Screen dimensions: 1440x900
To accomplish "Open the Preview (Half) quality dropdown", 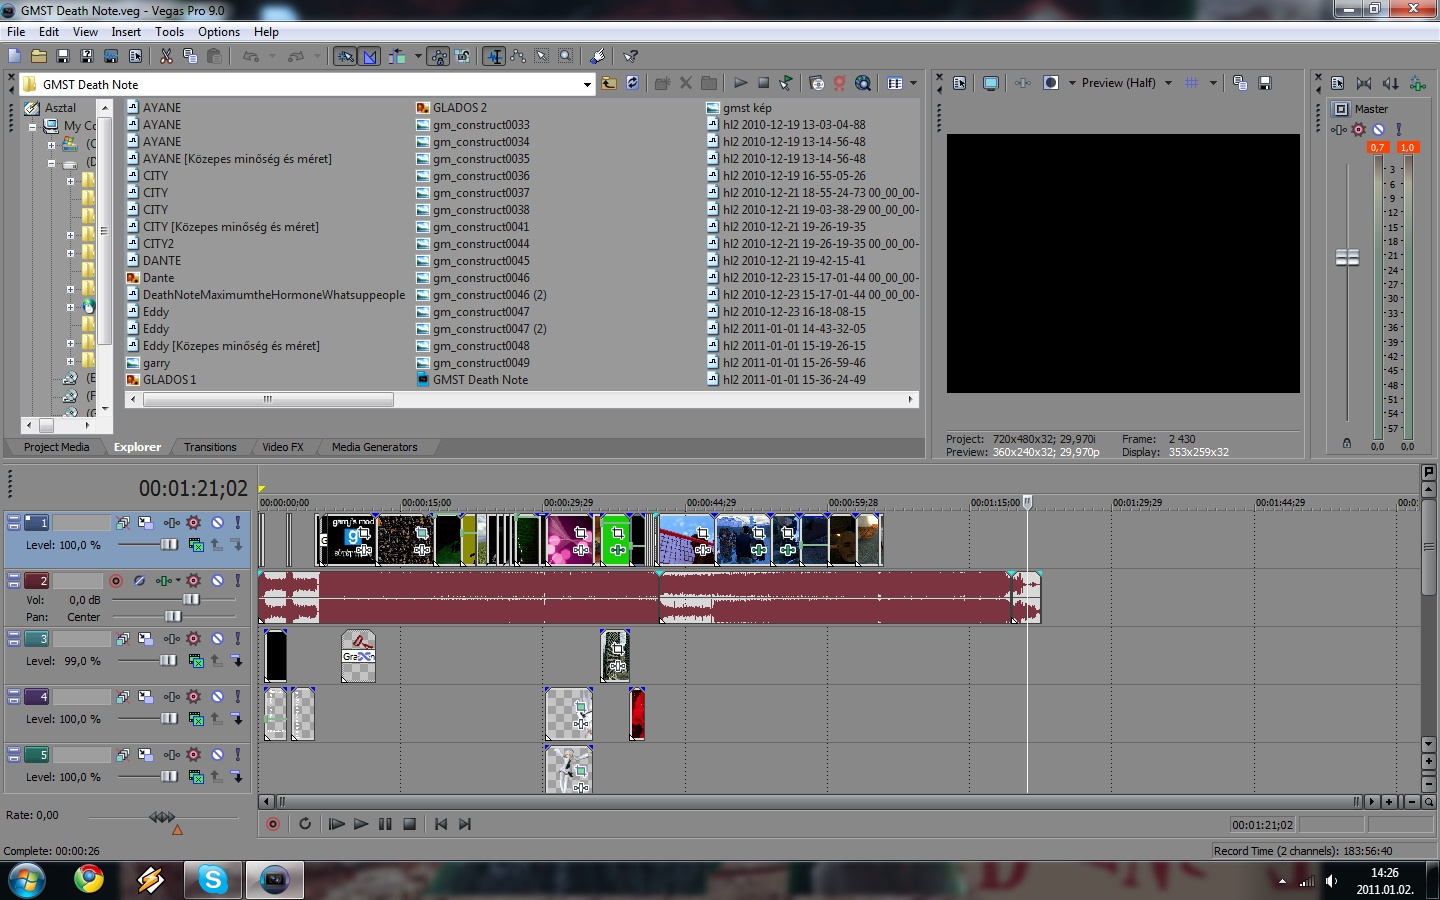I will click(x=1168, y=83).
